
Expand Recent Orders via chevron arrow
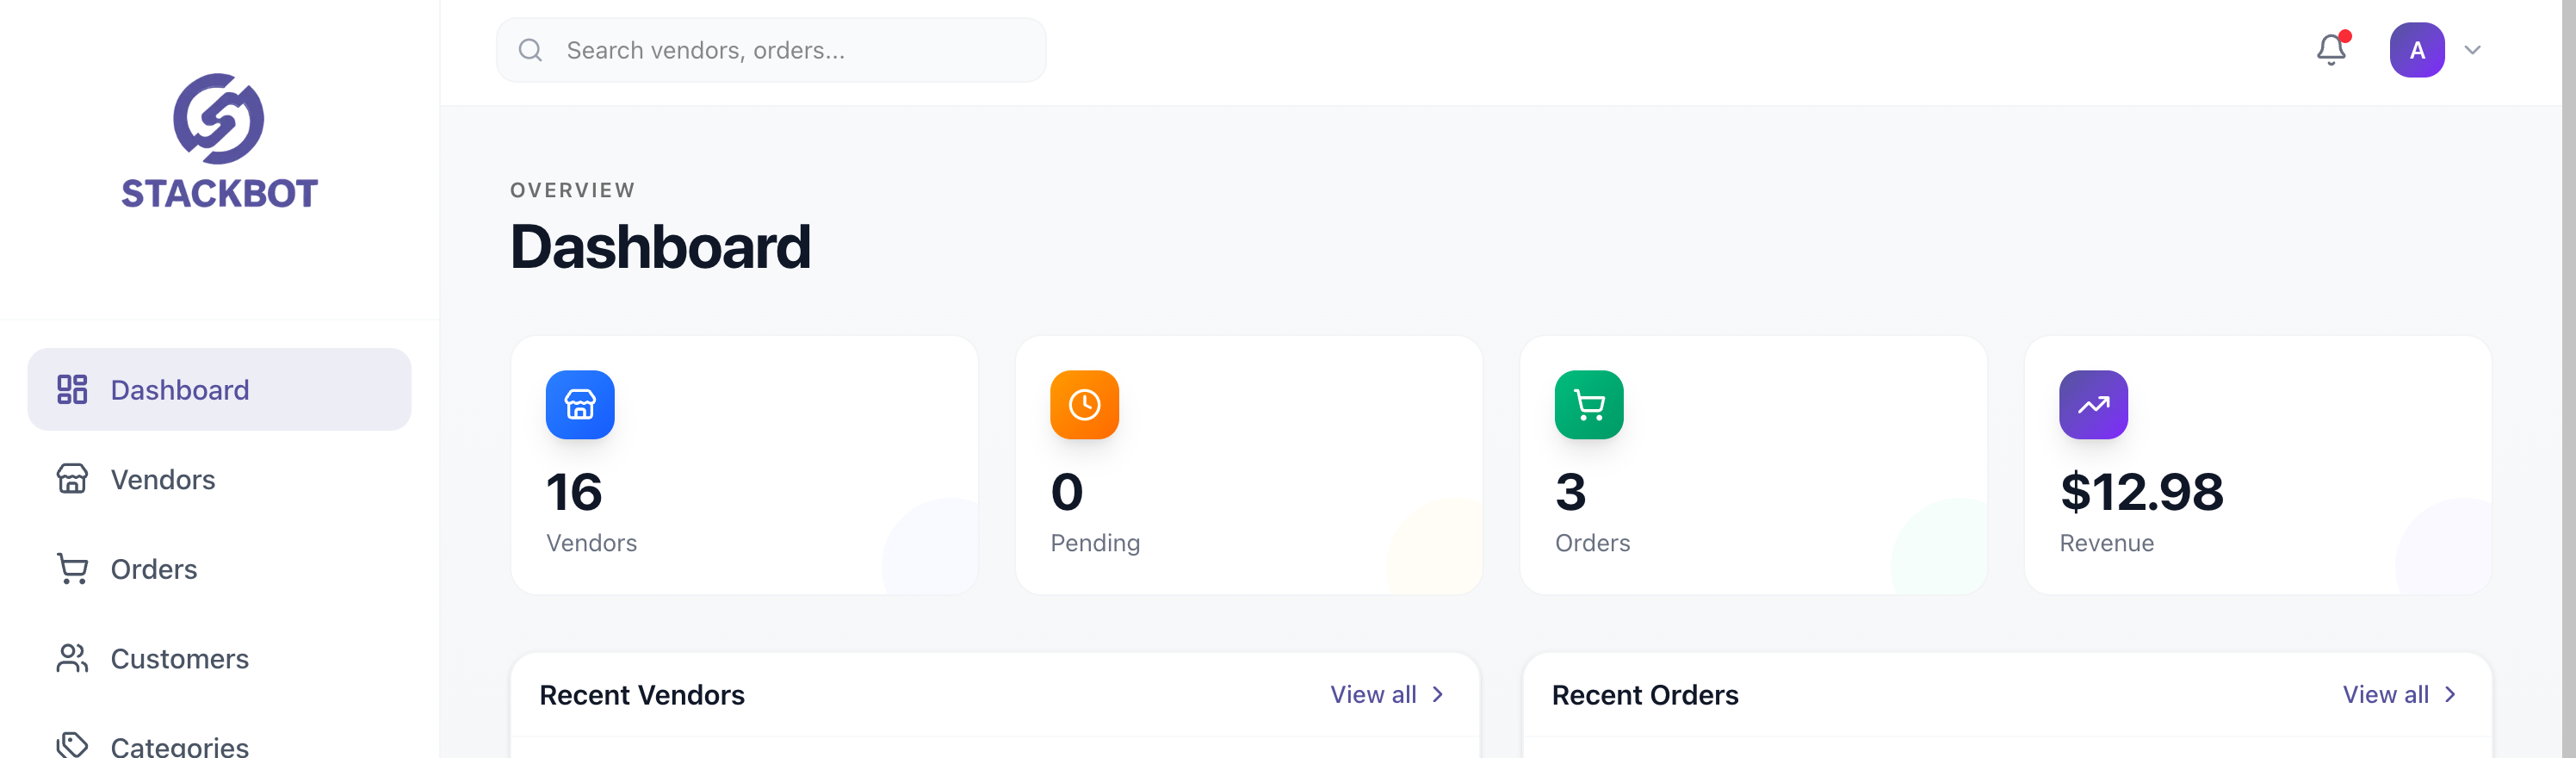pos(2450,694)
